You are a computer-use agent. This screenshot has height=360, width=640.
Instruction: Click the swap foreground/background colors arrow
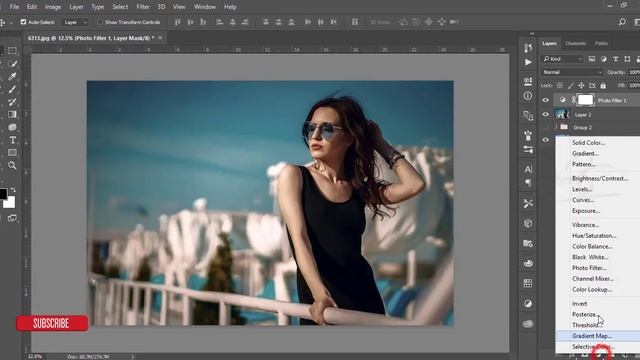13,190
